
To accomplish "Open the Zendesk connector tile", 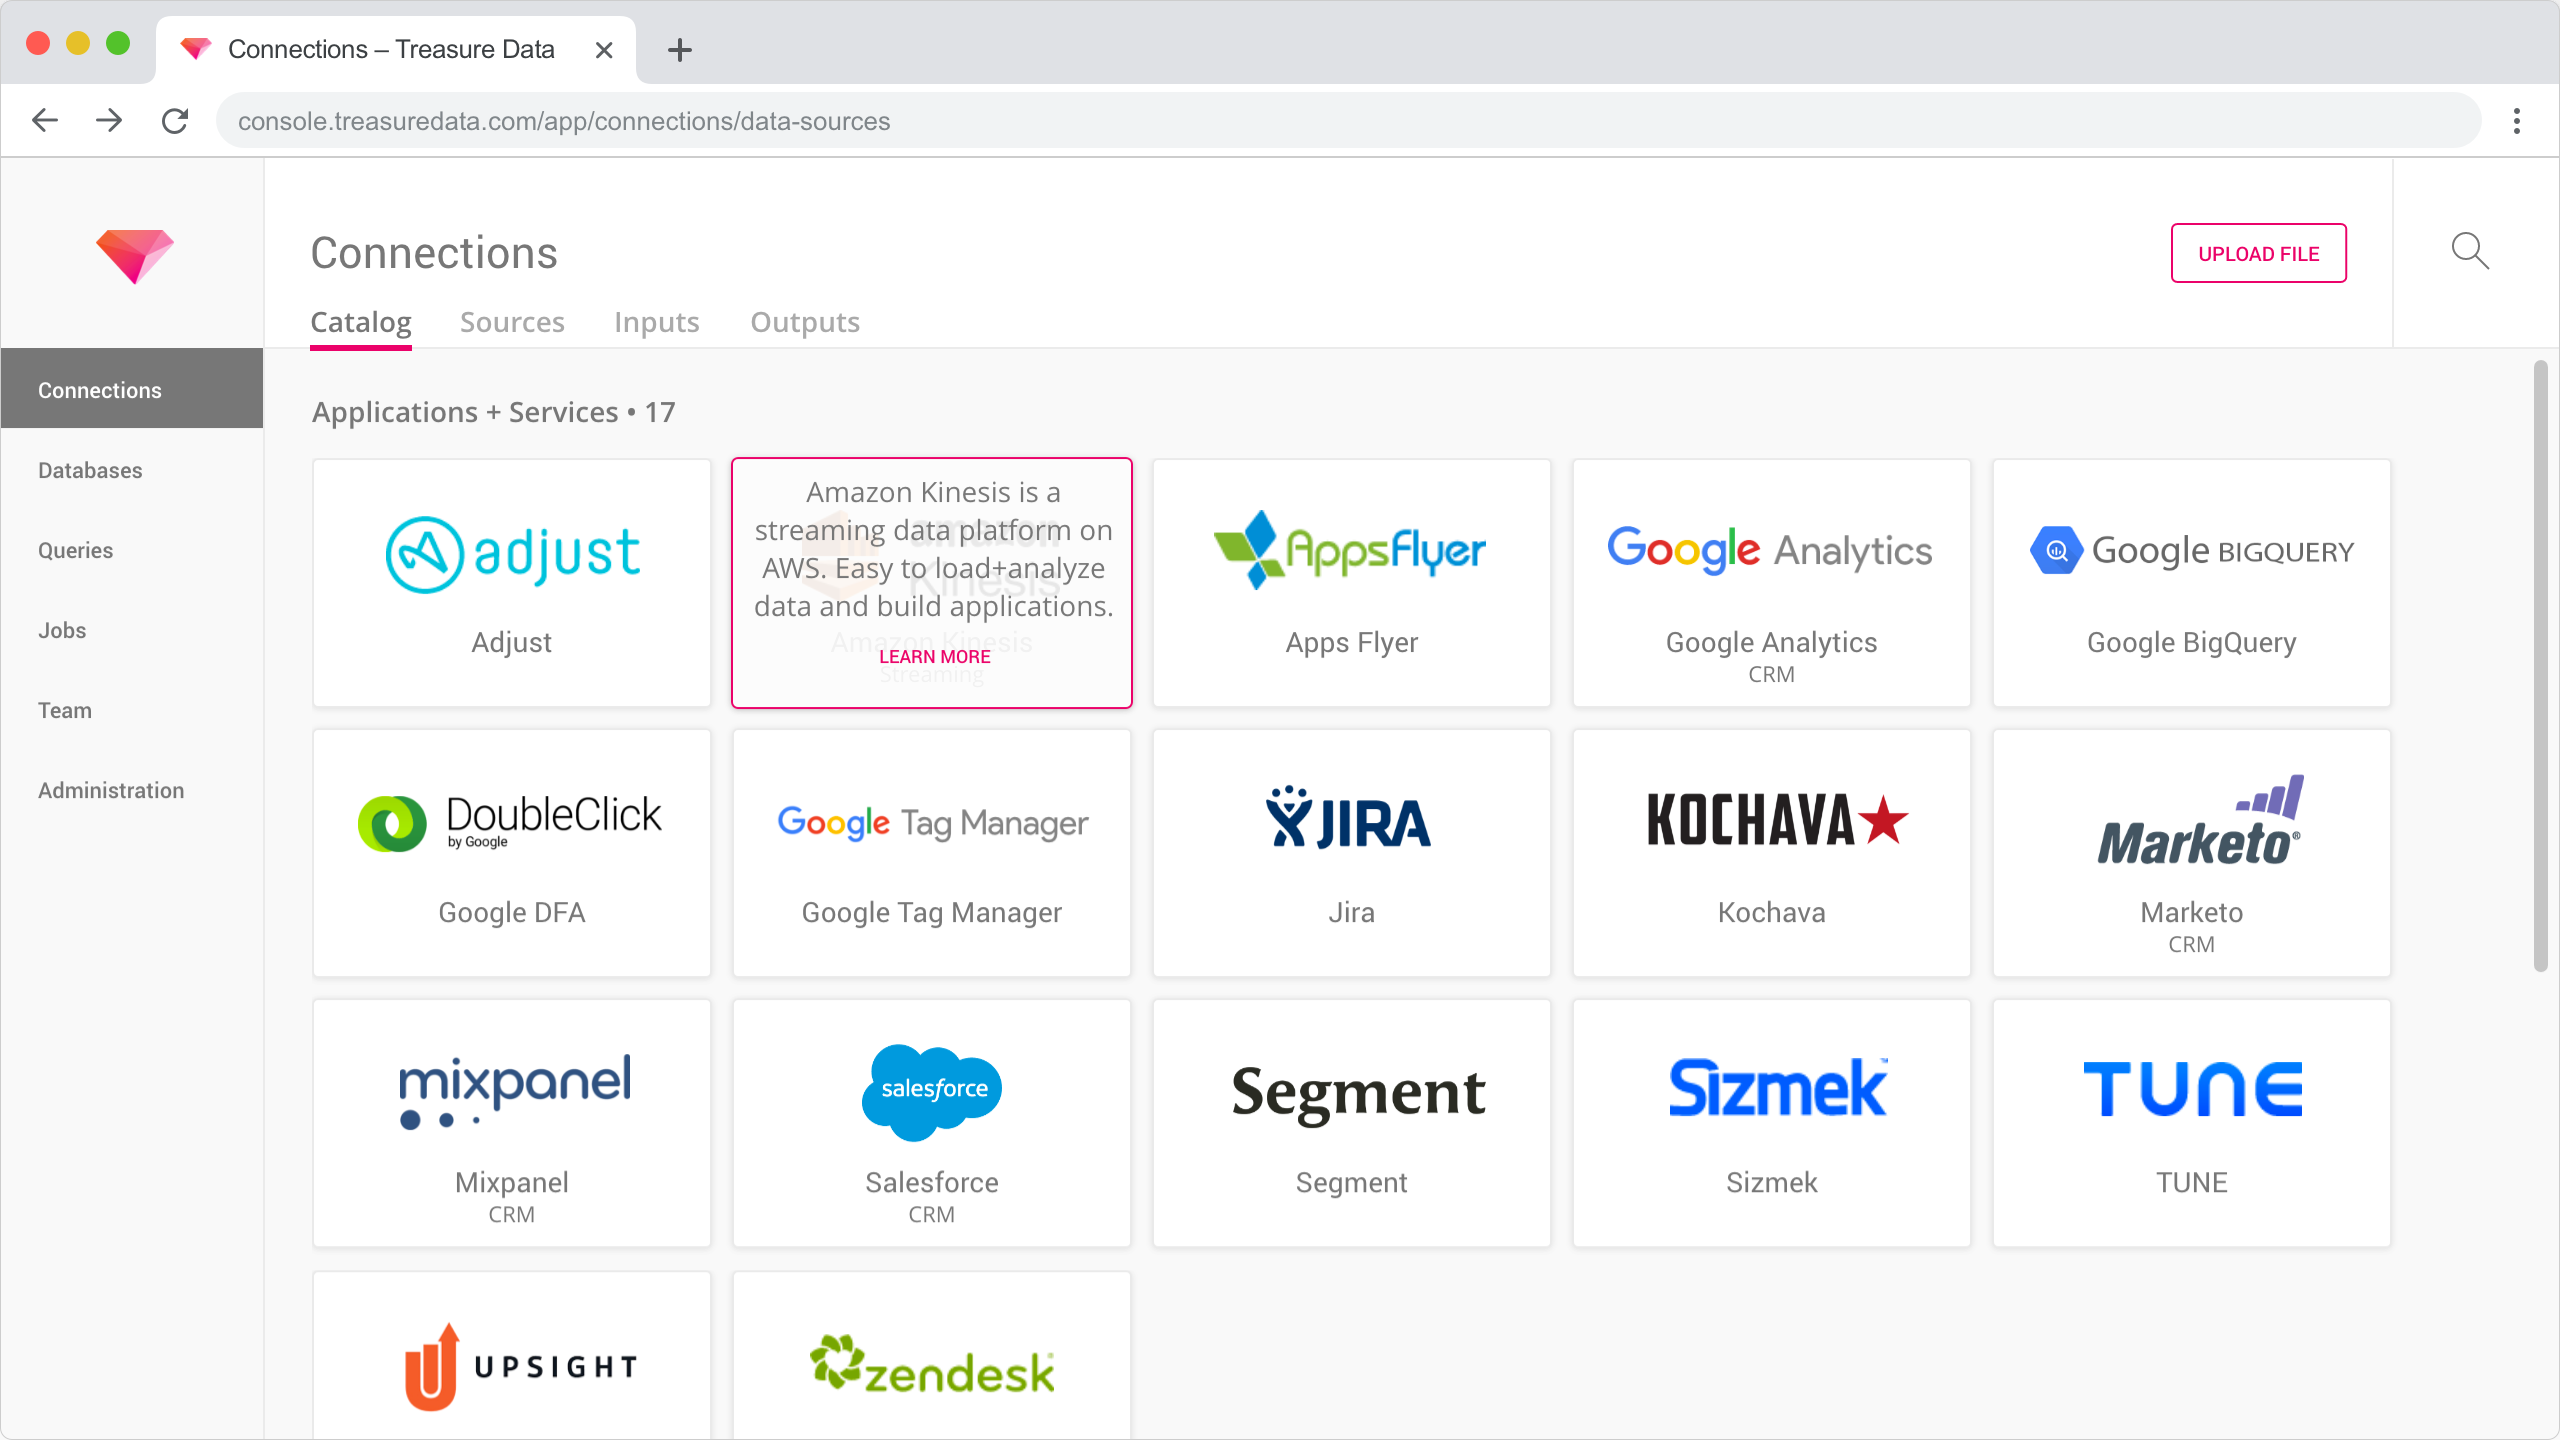I will [x=931, y=1365].
